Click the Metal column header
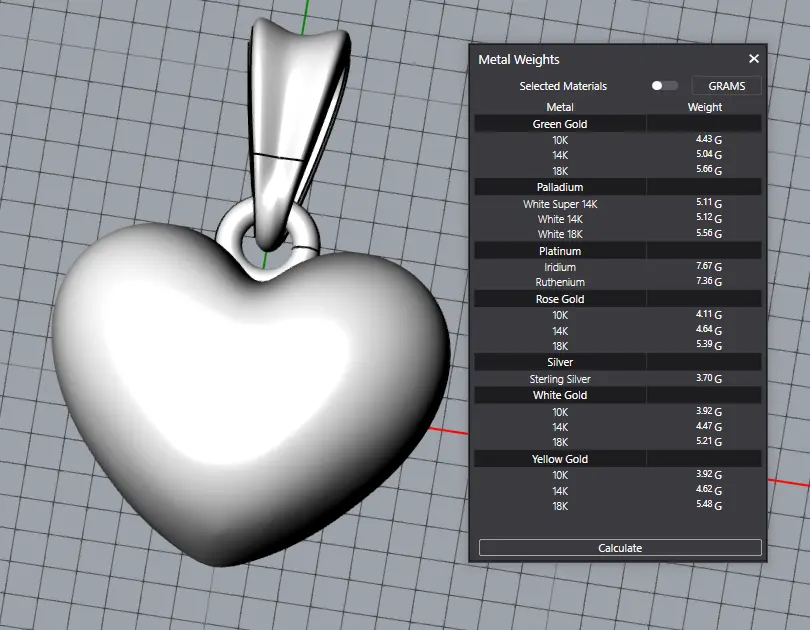810x630 pixels. click(x=560, y=107)
